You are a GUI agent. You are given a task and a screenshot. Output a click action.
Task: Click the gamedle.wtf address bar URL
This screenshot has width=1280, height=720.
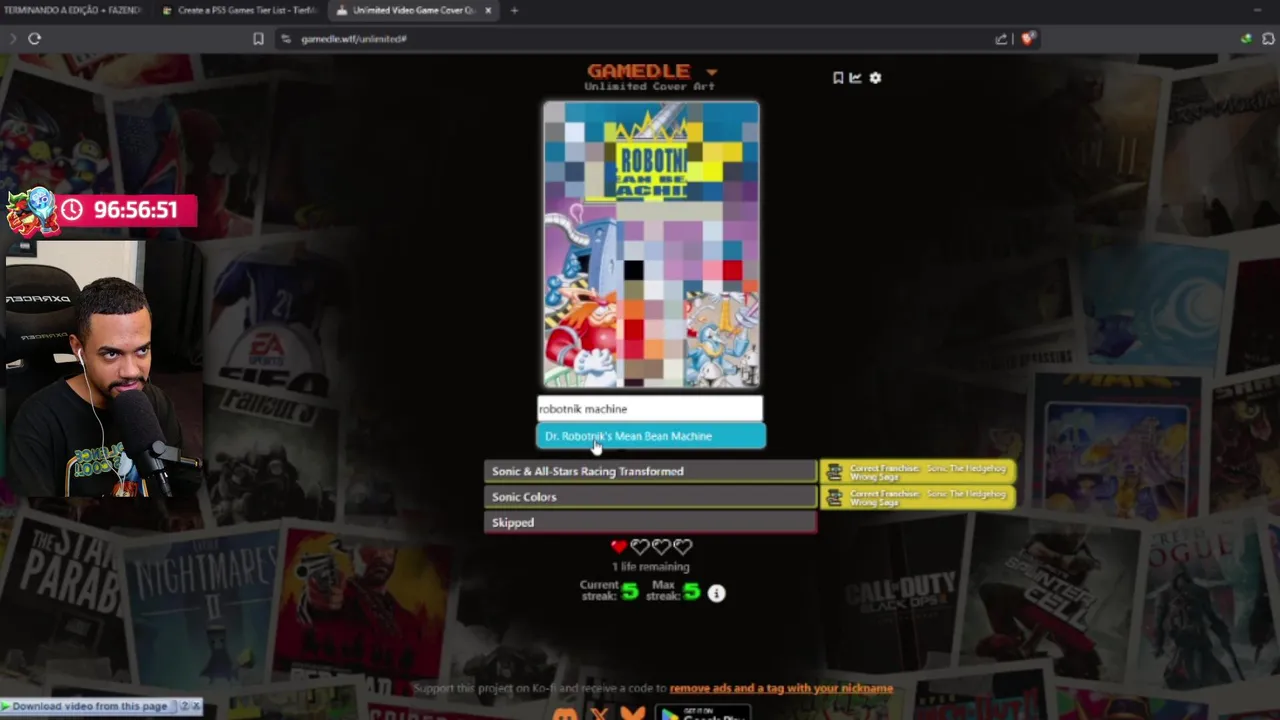[x=354, y=39]
